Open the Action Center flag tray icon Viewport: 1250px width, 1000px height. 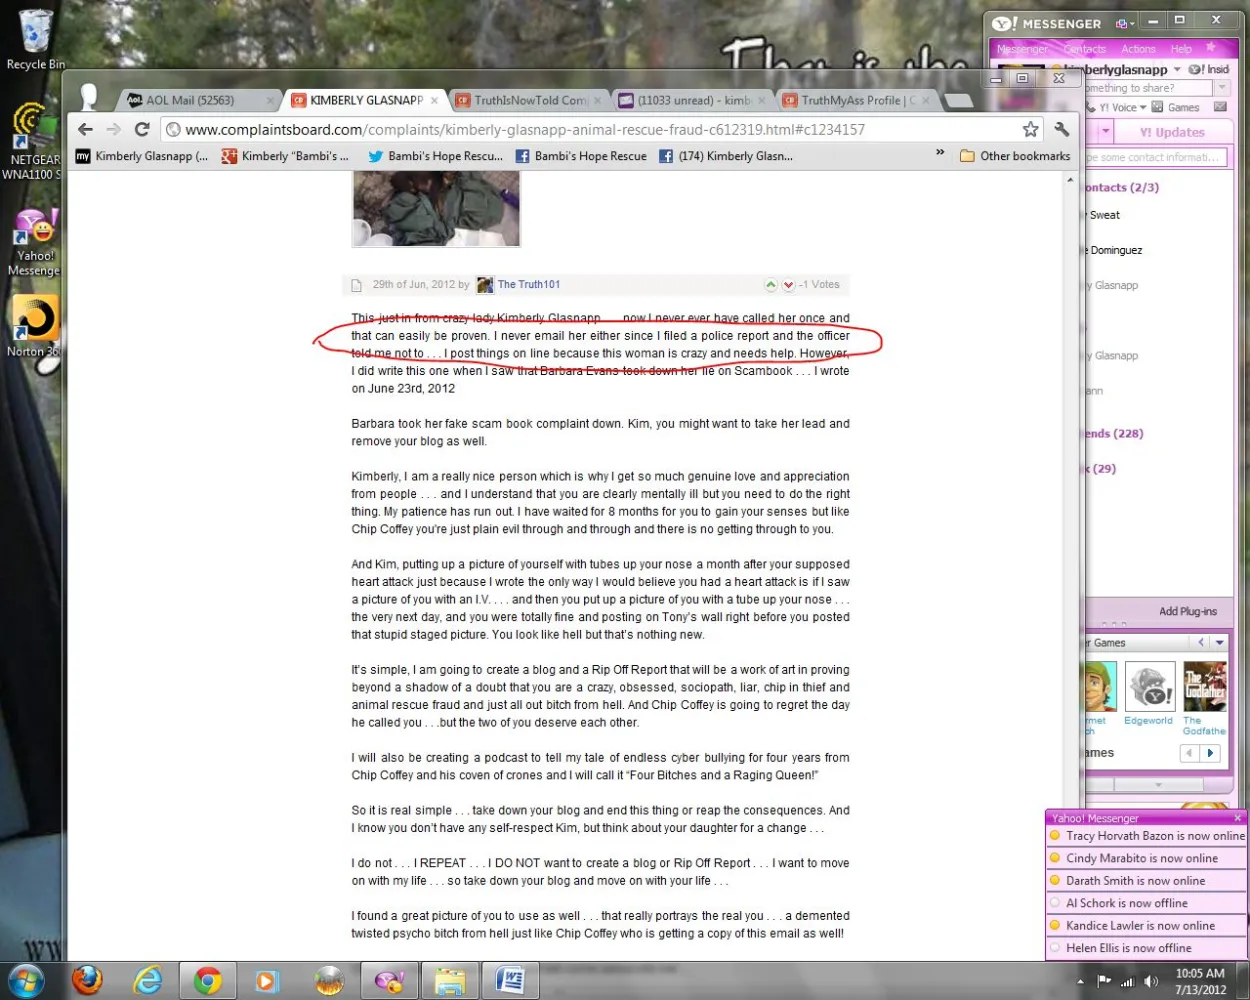pyautogui.click(x=1105, y=981)
